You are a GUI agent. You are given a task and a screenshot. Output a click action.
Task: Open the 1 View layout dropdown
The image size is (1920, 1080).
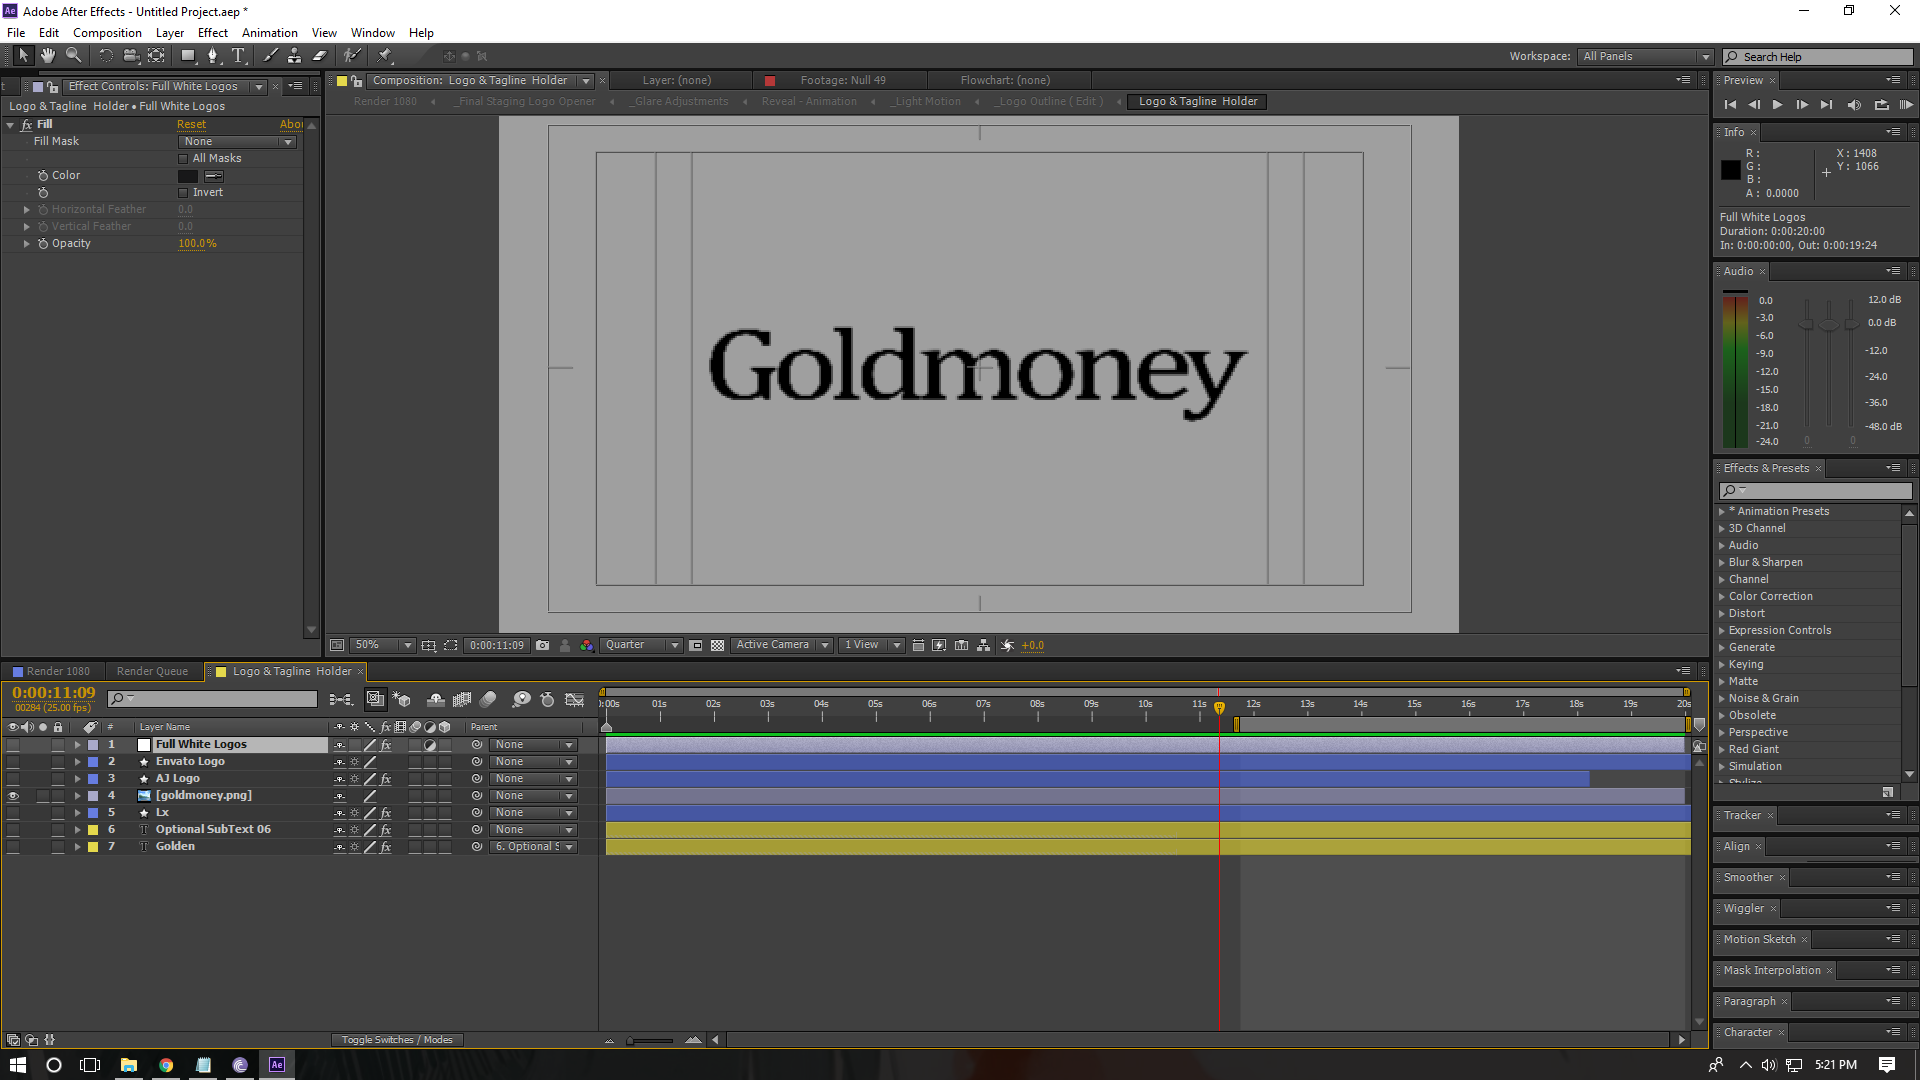(x=871, y=646)
